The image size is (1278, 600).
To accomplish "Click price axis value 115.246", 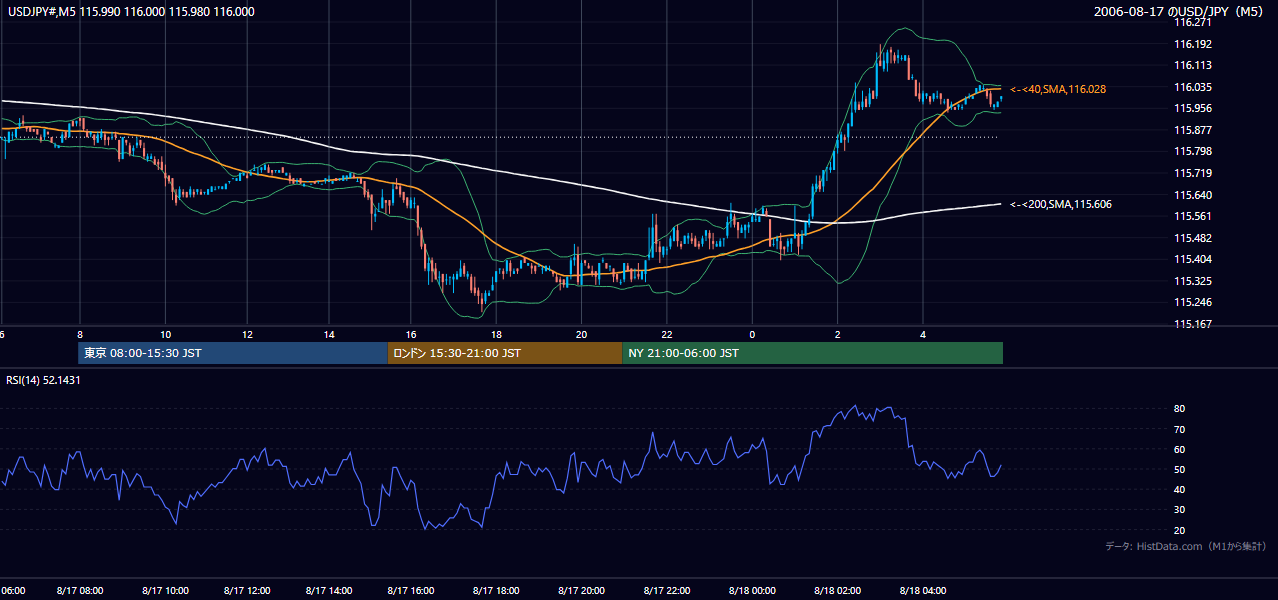I will coord(1193,302).
